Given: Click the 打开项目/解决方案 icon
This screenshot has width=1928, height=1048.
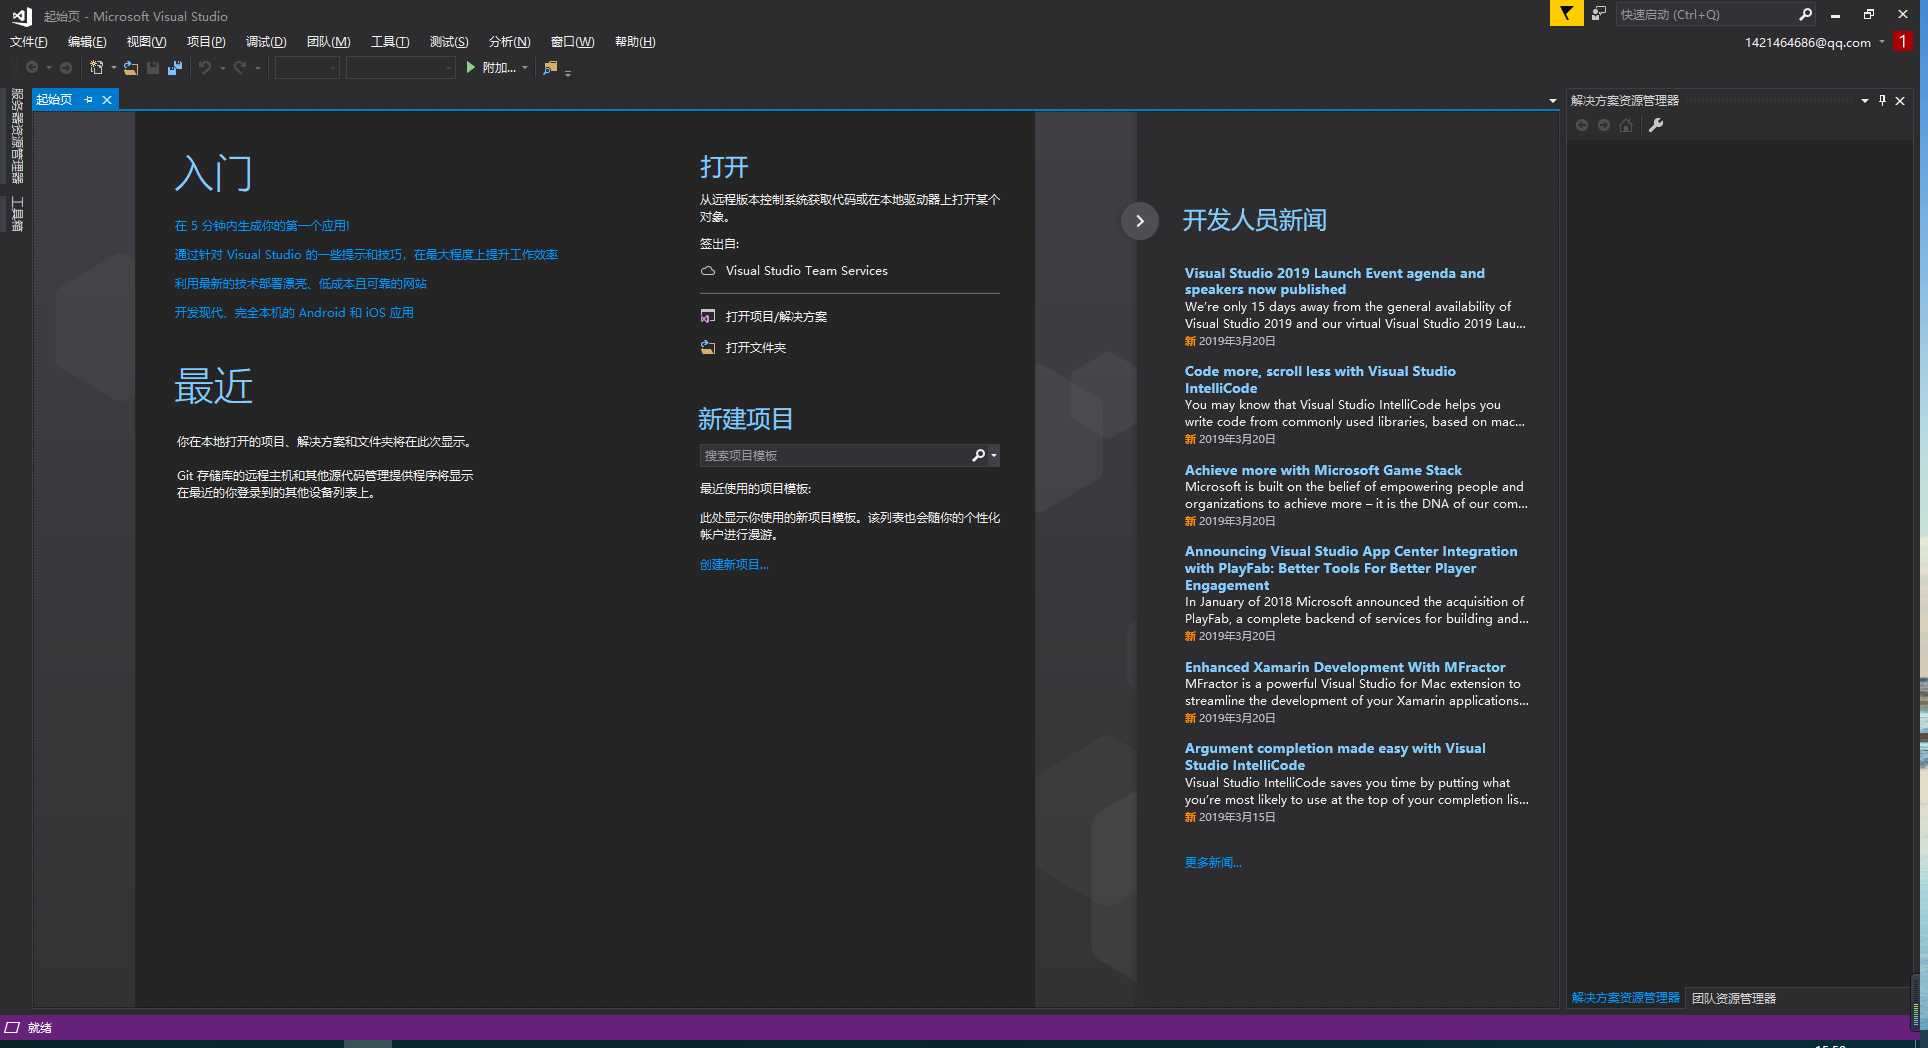Looking at the screenshot, I should click(708, 316).
